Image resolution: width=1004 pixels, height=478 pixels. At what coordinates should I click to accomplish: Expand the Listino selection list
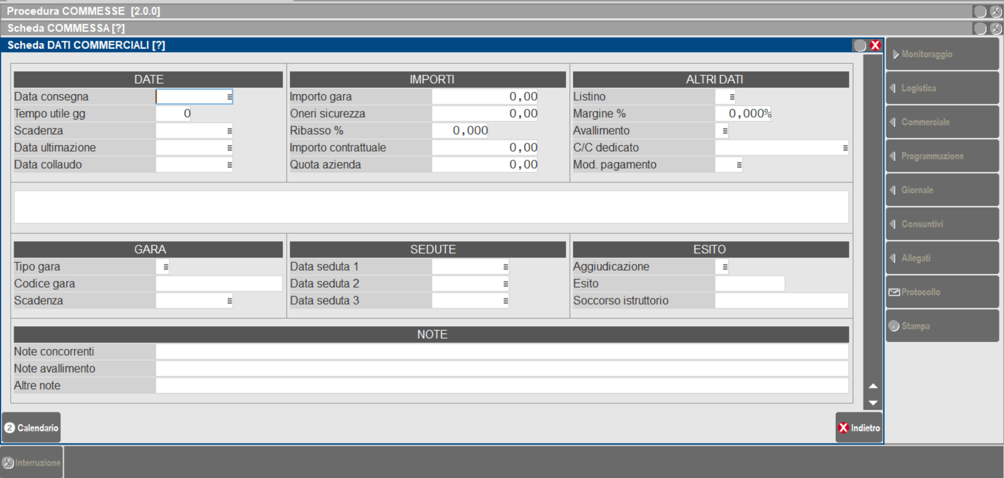(731, 97)
